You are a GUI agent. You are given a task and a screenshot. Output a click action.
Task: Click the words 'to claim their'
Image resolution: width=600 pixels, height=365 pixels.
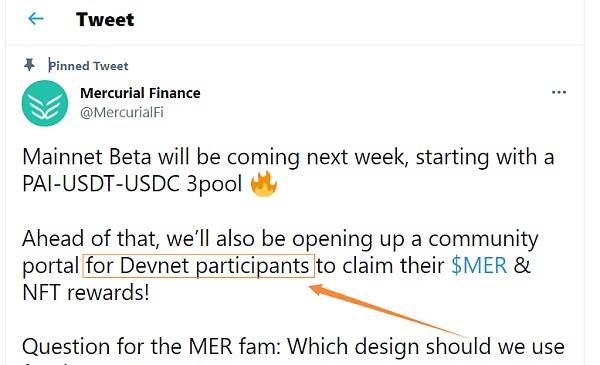click(380, 265)
